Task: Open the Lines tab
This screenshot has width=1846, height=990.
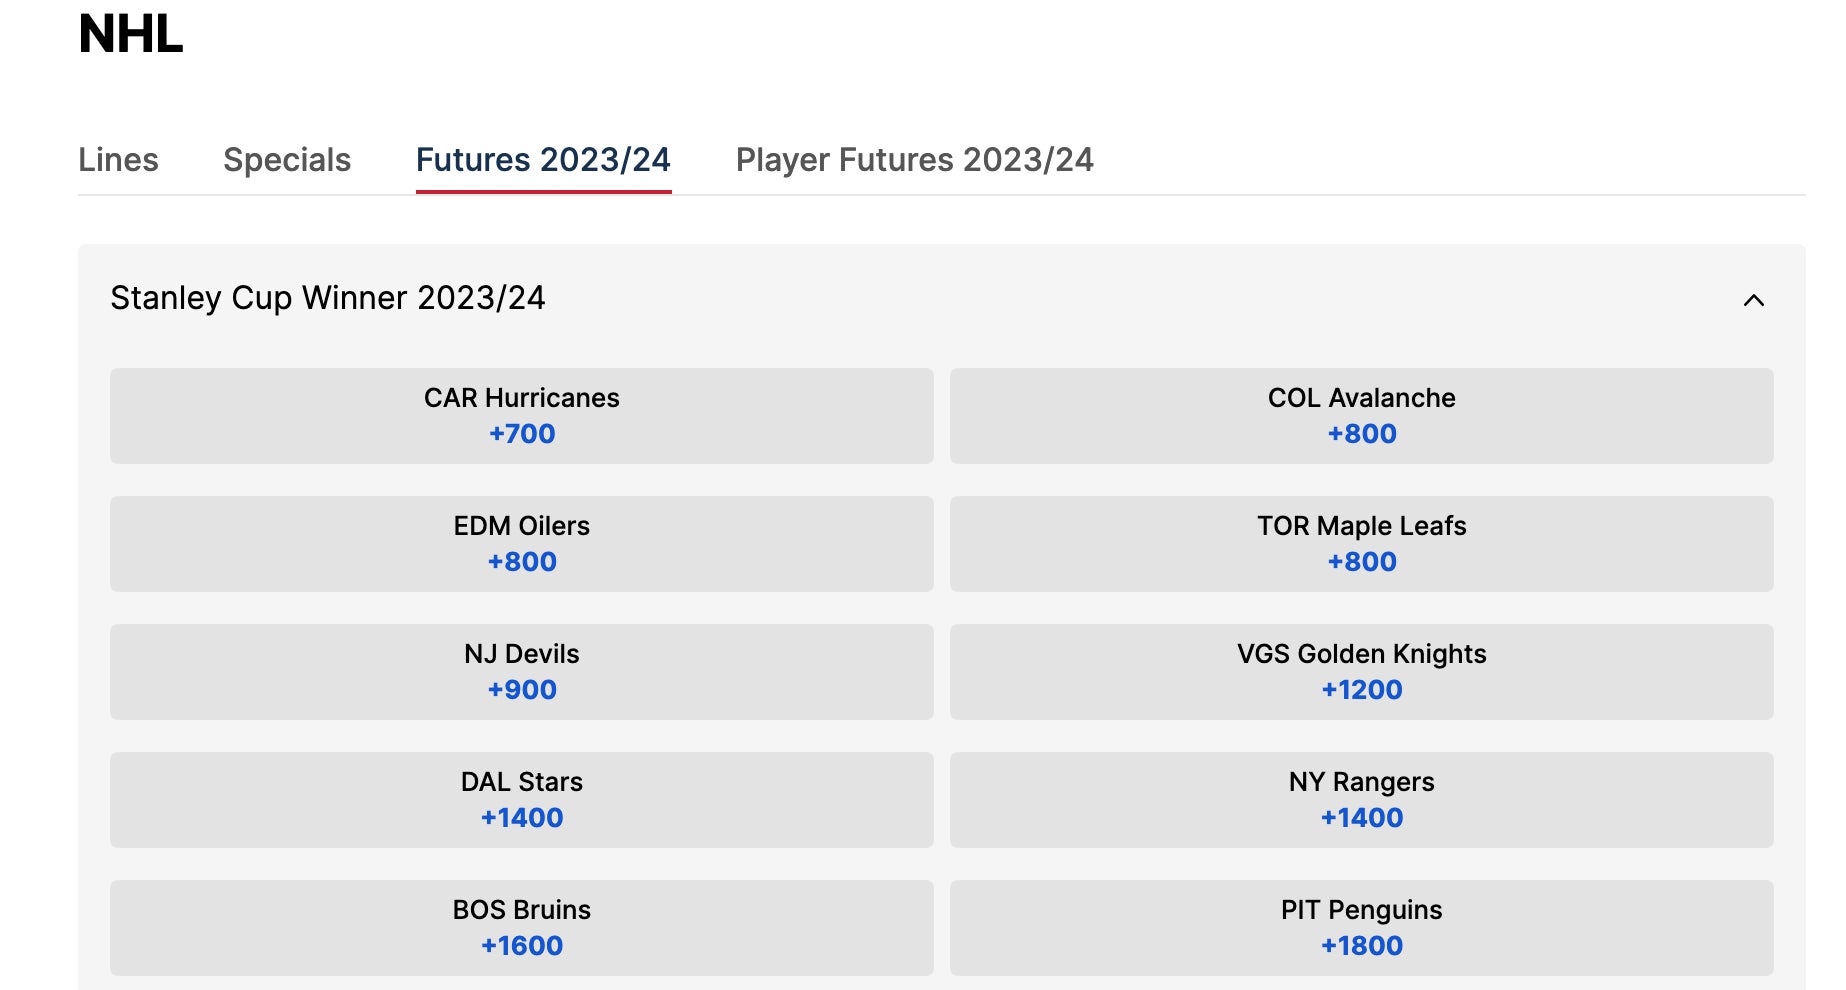Action: tap(118, 160)
